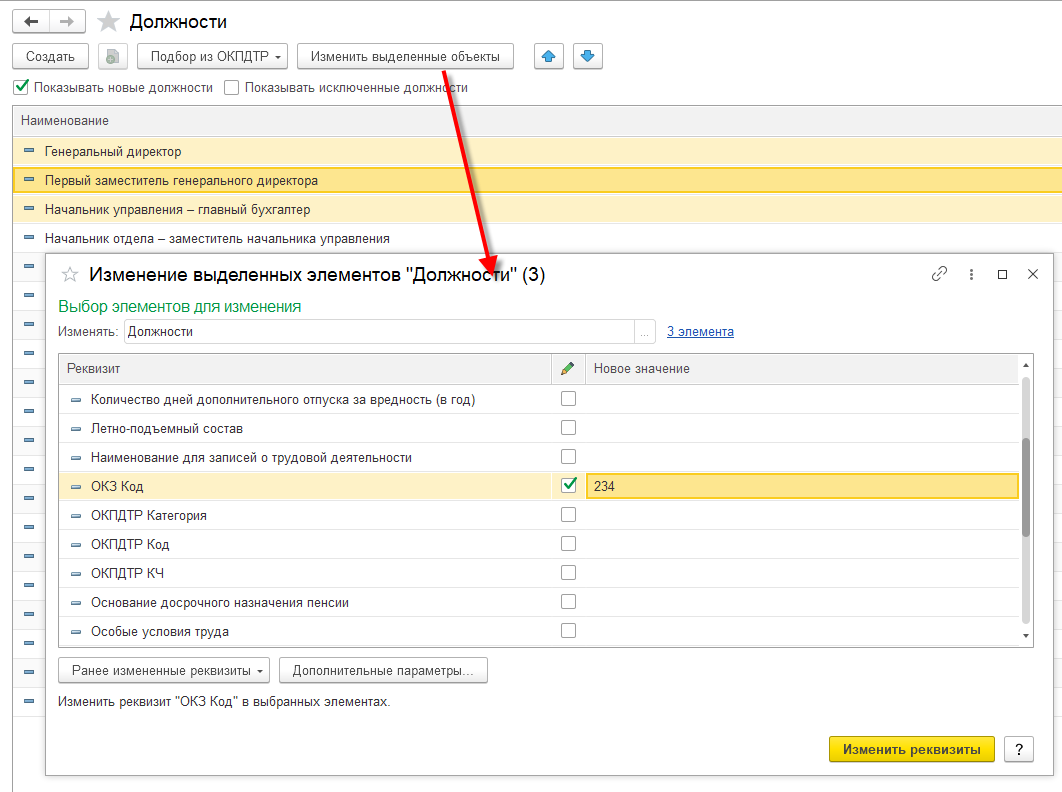
Task: Open the Подбор из ОКПДТР dropdown
Action: [212, 57]
